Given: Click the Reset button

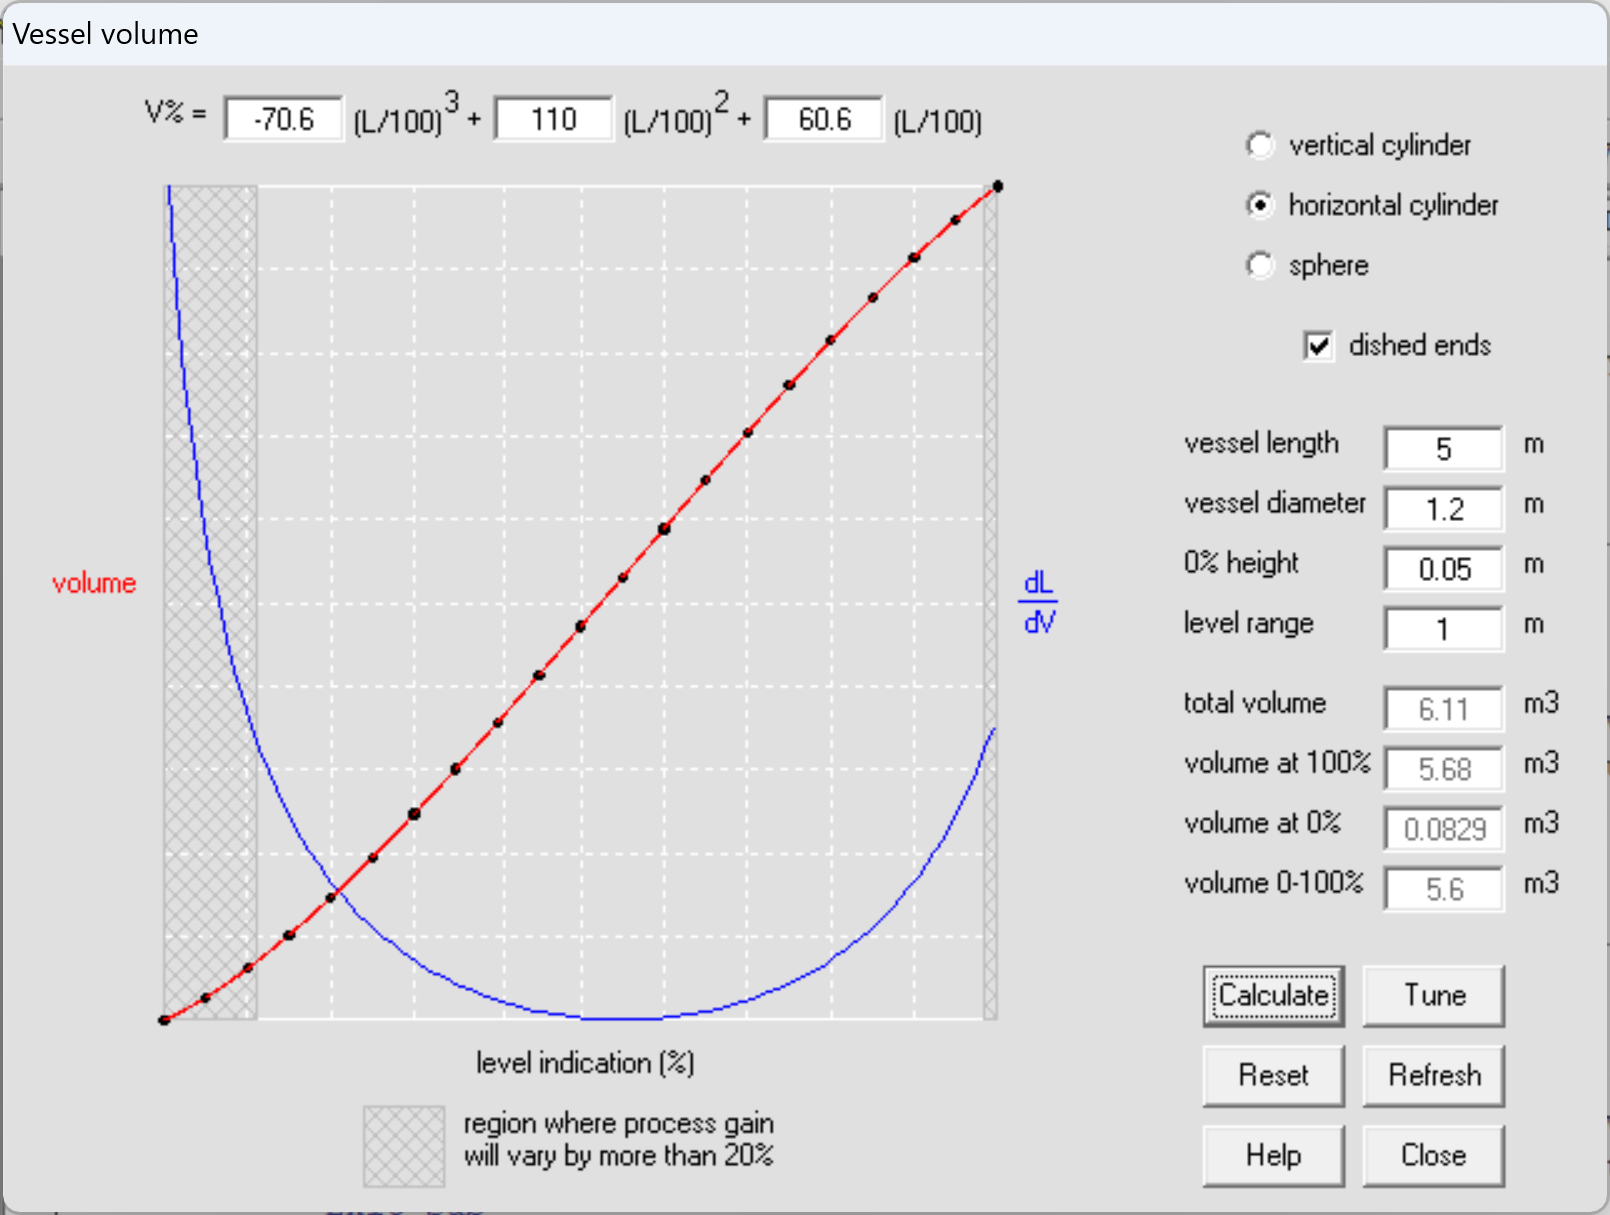Looking at the screenshot, I should pyautogui.click(x=1273, y=1076).
